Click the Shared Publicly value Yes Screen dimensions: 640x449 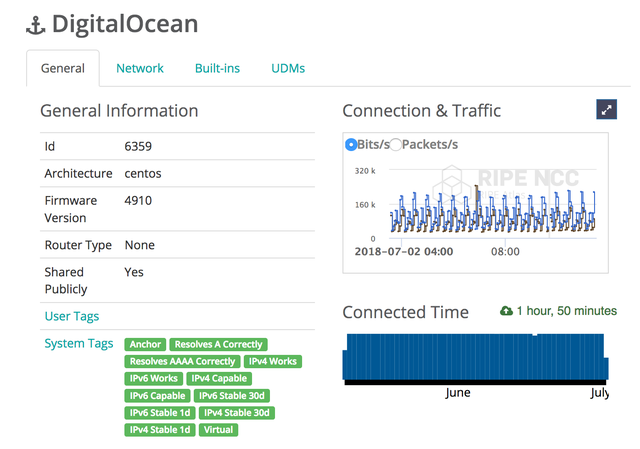[x=134, y=272]
